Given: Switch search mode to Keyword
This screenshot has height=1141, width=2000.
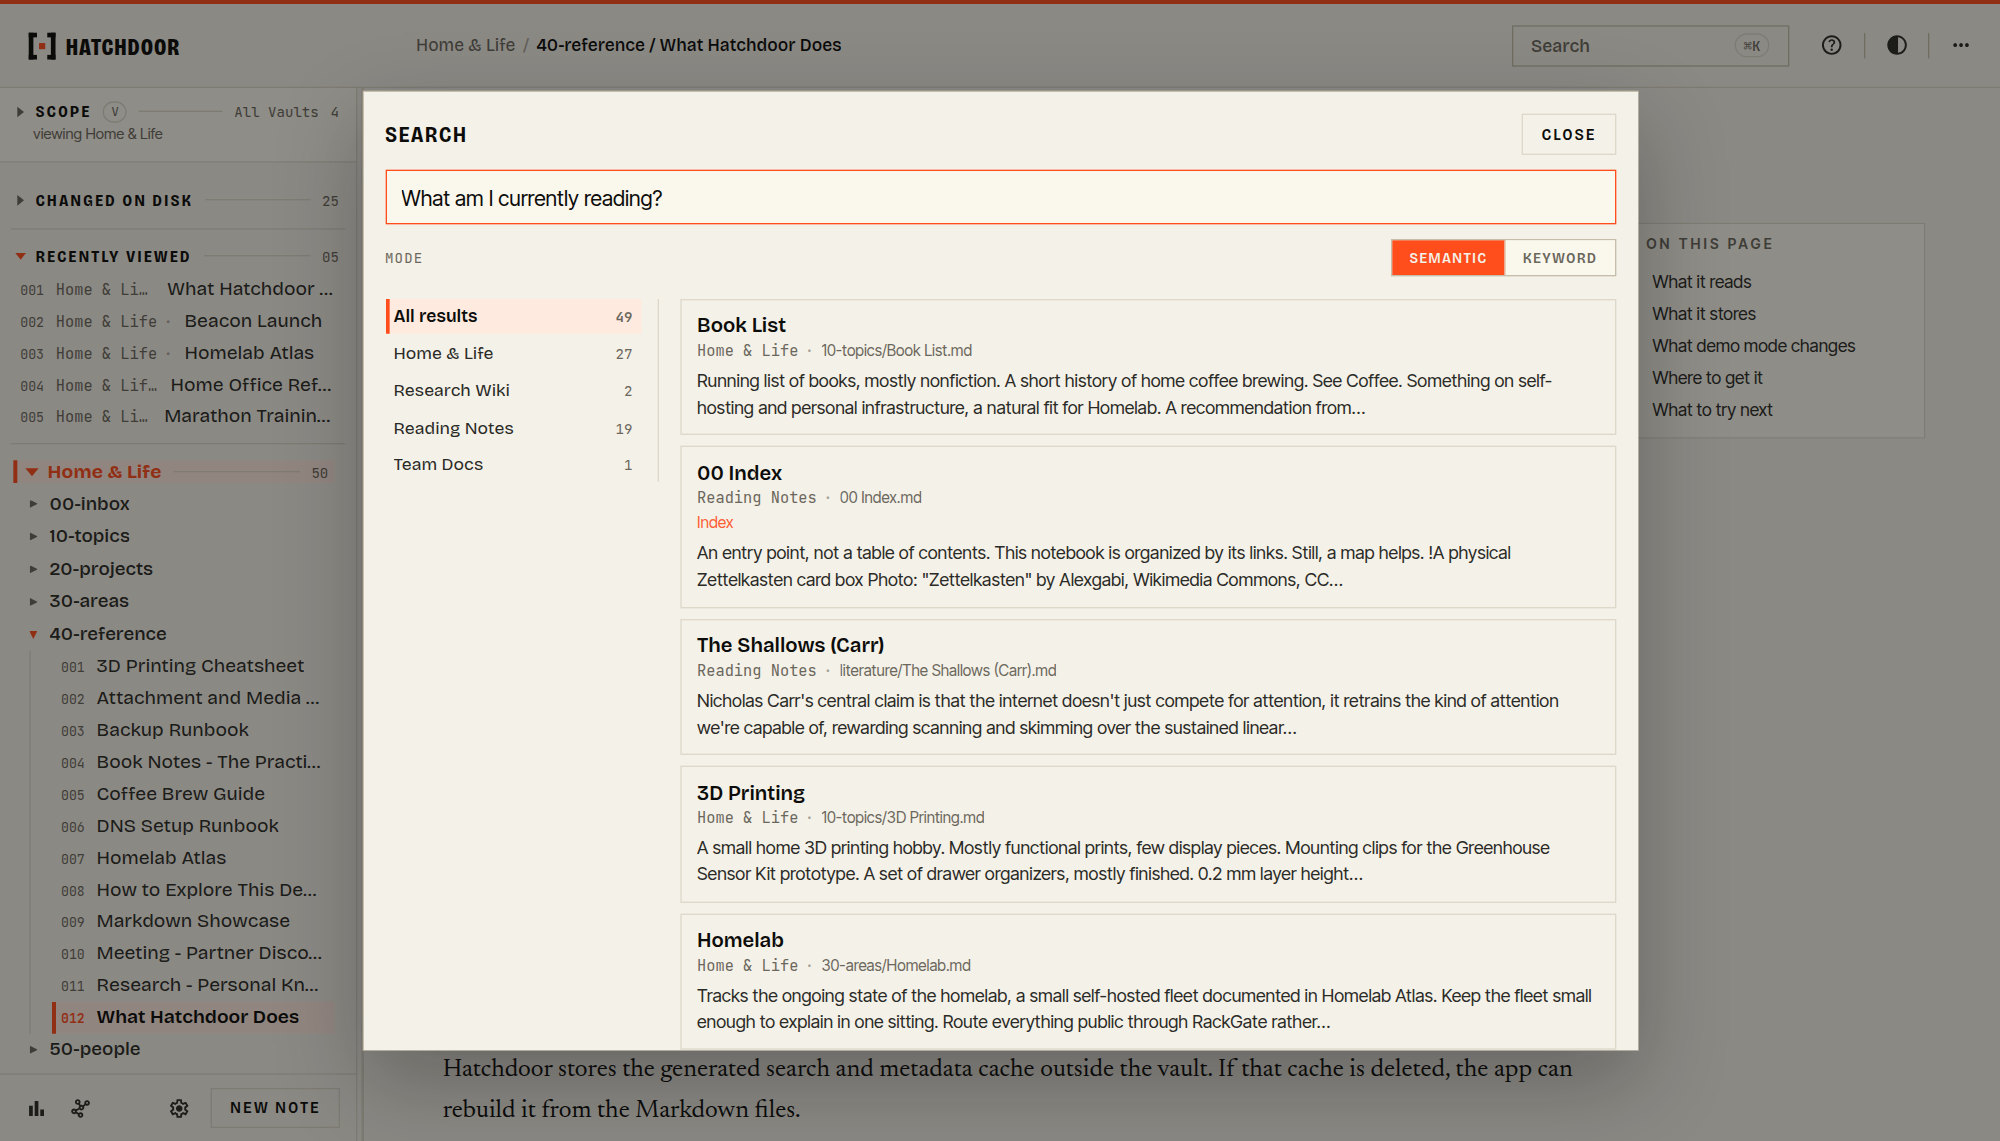Looking at the screenshot, I should (1559, 258).
